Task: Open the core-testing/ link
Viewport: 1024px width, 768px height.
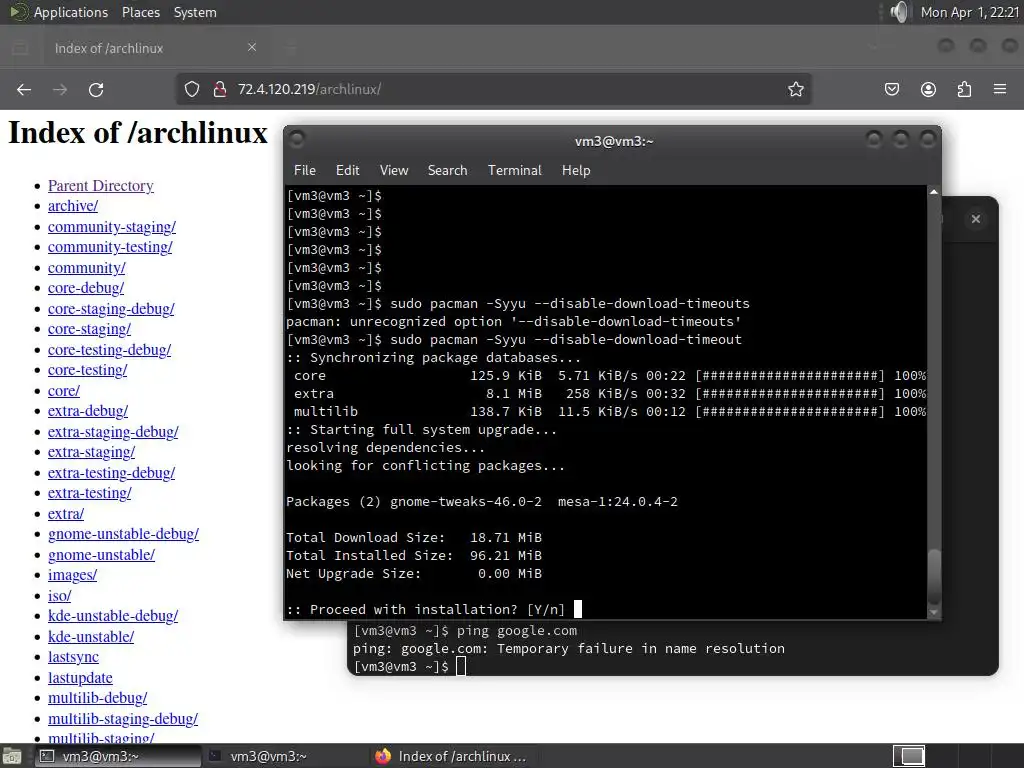Action: pyautogui.click(x=88, y=370)
